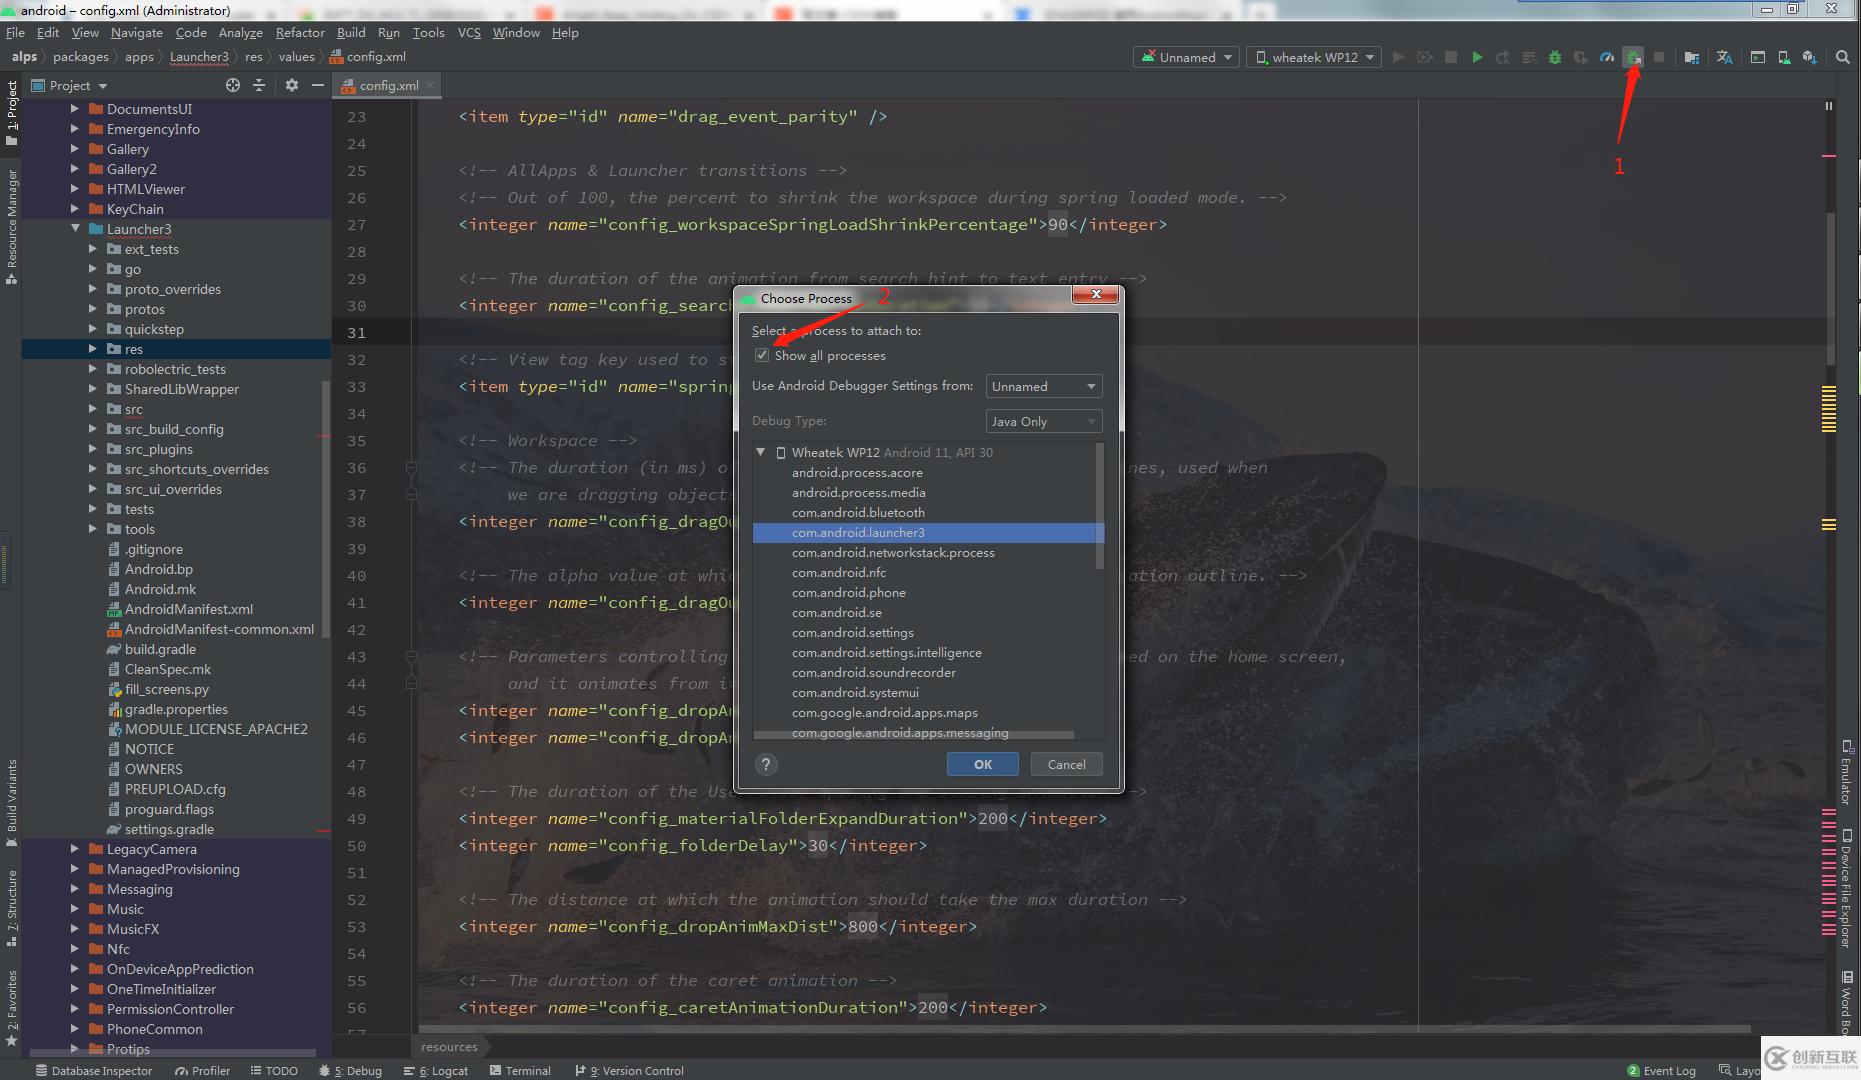Click the OK button

982,765
